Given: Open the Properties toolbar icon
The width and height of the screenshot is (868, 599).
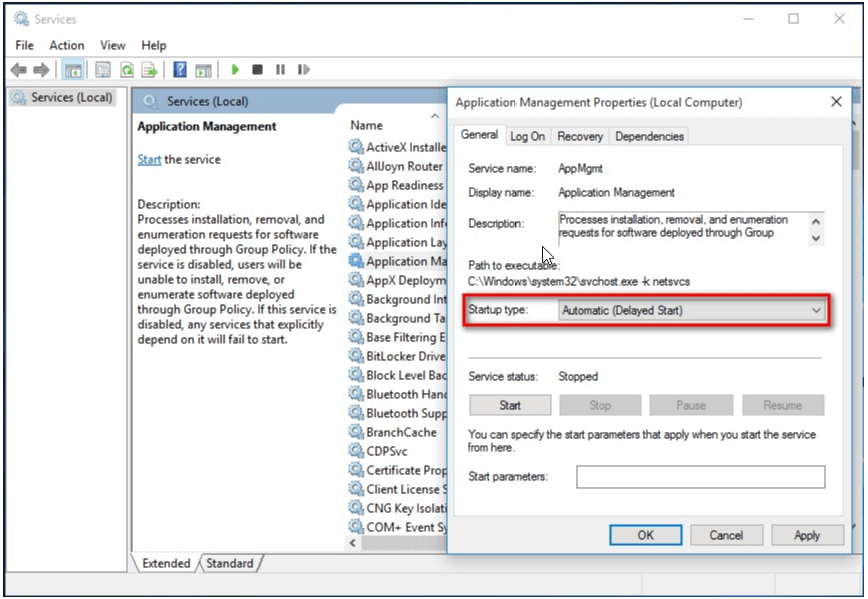Looking at the screenshot, I should 103,70.
